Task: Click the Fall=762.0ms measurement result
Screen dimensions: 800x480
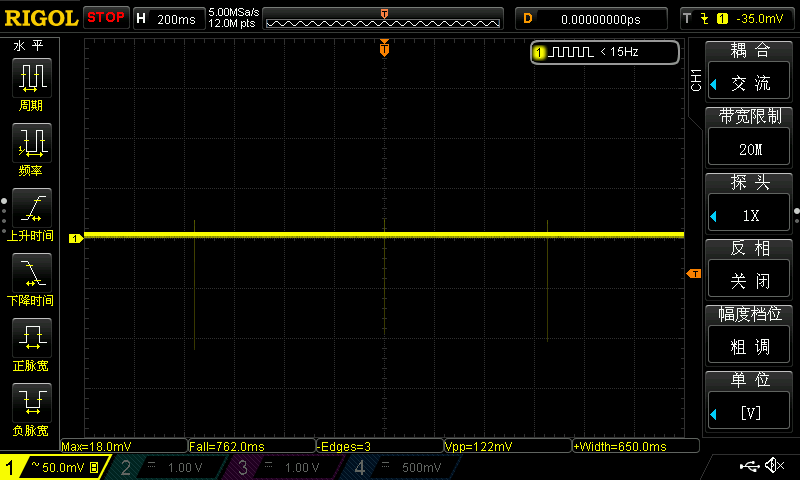Action: (252, 446)
